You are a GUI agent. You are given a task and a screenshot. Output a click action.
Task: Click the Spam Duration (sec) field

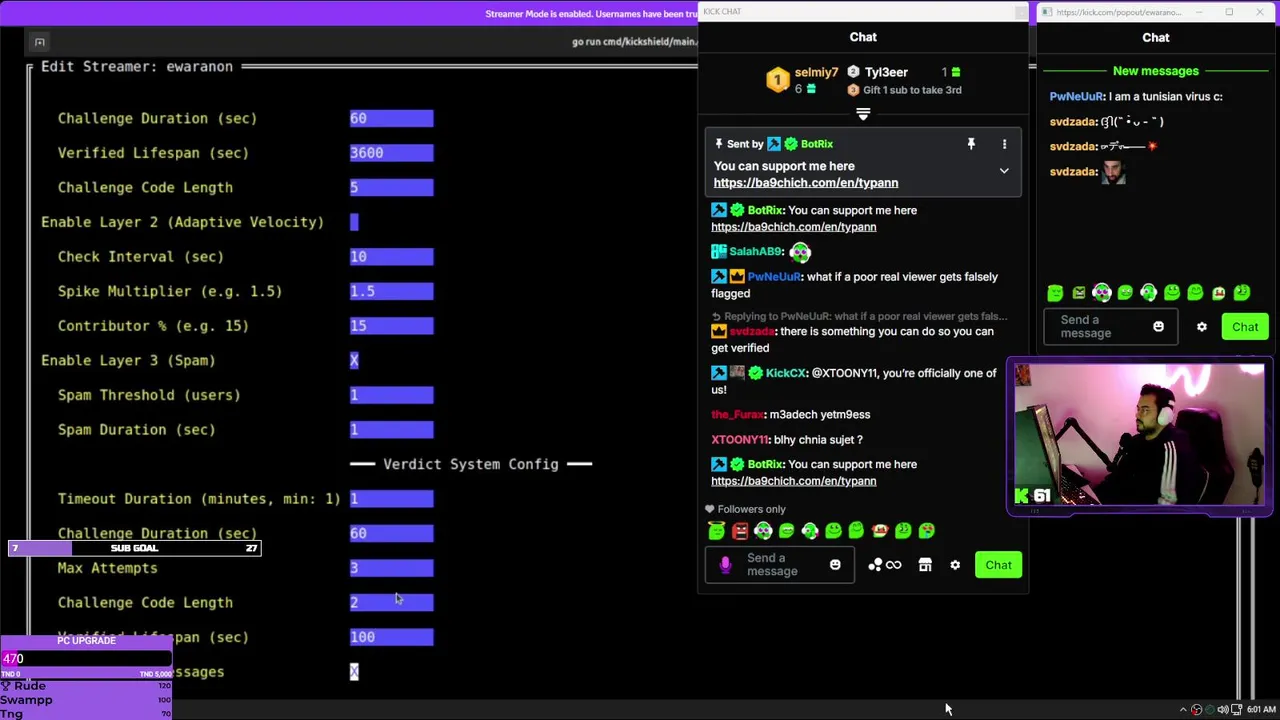tap(391, 430)
